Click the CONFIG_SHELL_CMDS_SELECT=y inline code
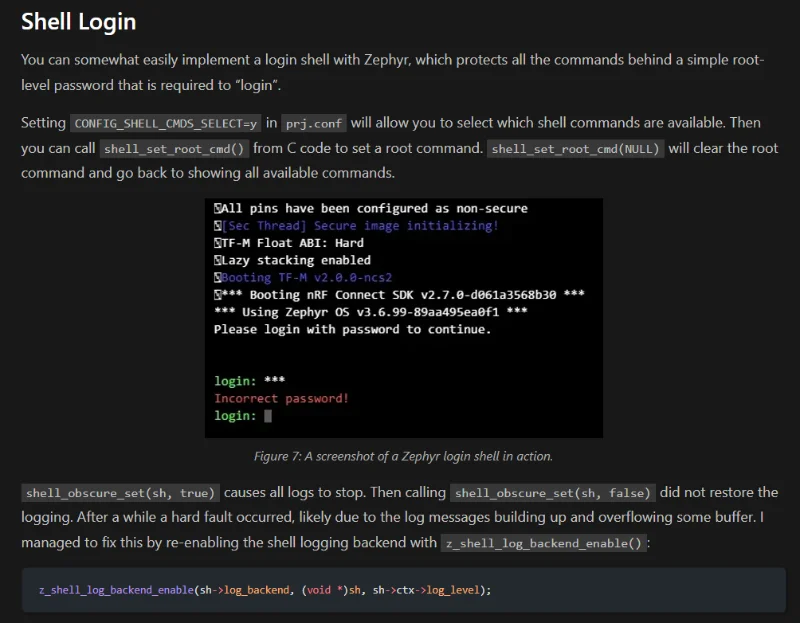 [165, 123]
